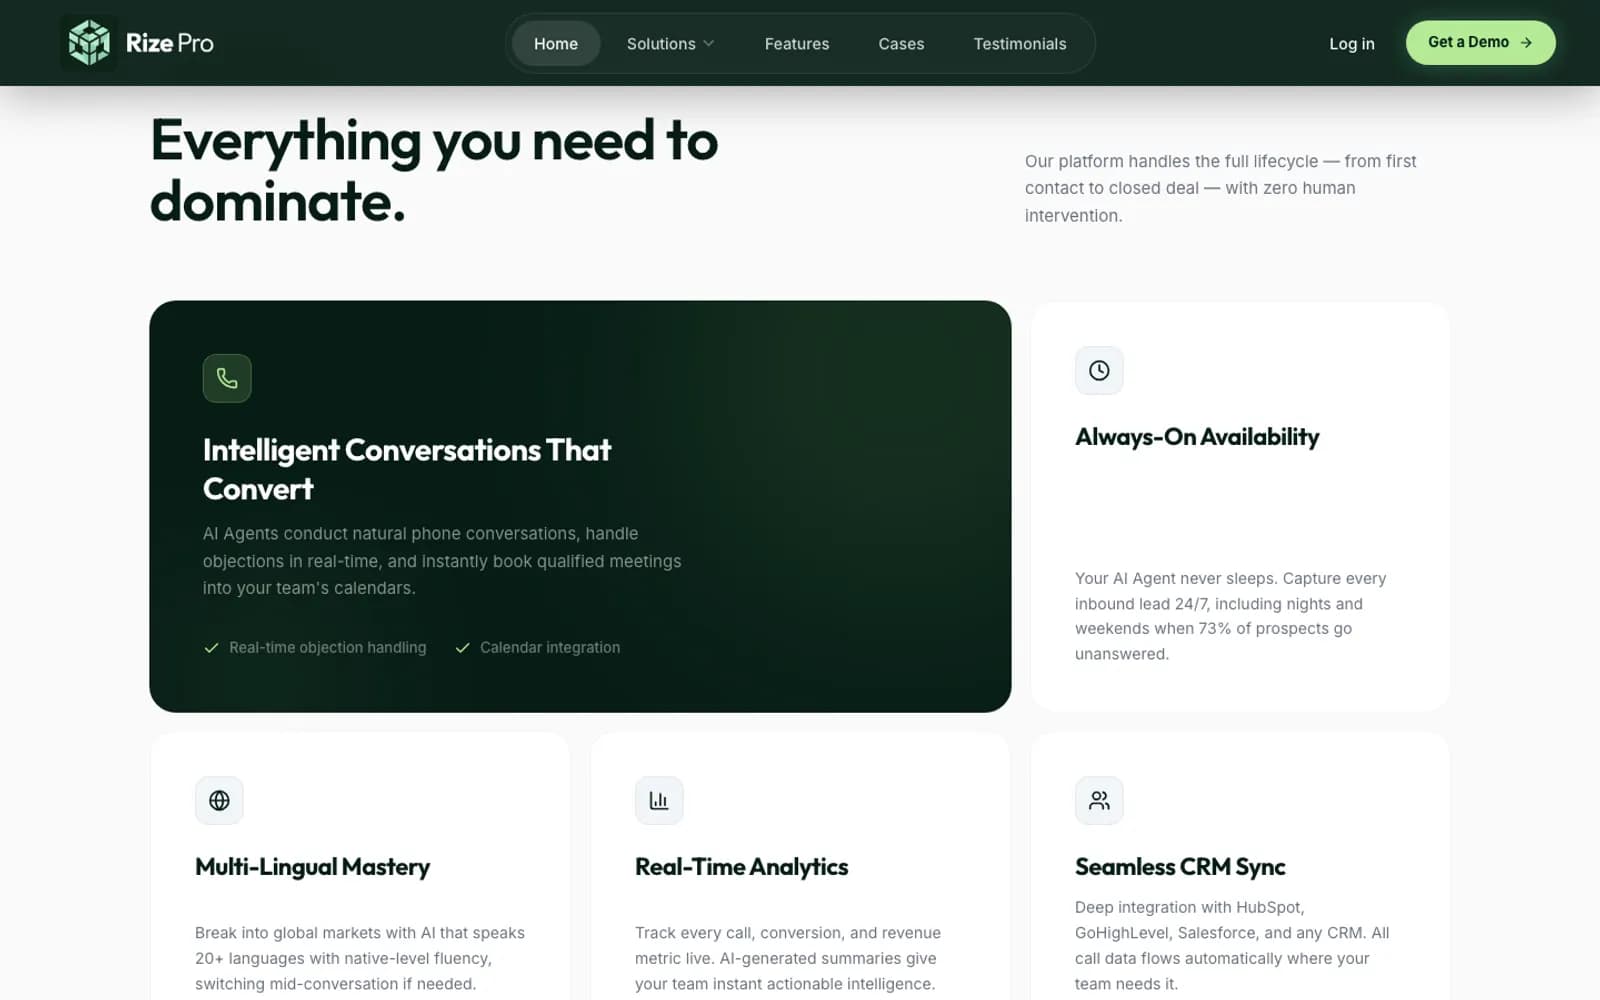Click the 'Deep integration with HubSpot' description

1232,945
